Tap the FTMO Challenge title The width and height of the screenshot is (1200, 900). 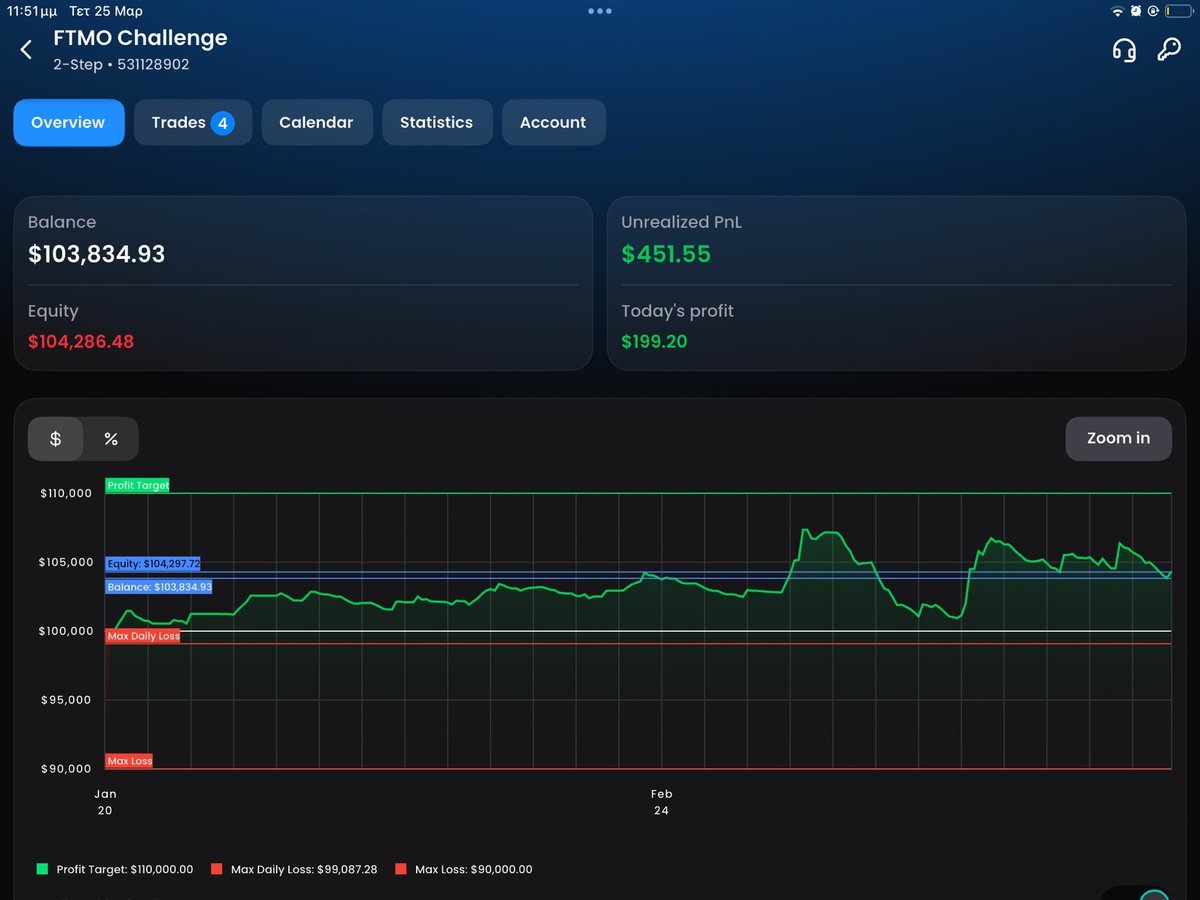[140, 38]
